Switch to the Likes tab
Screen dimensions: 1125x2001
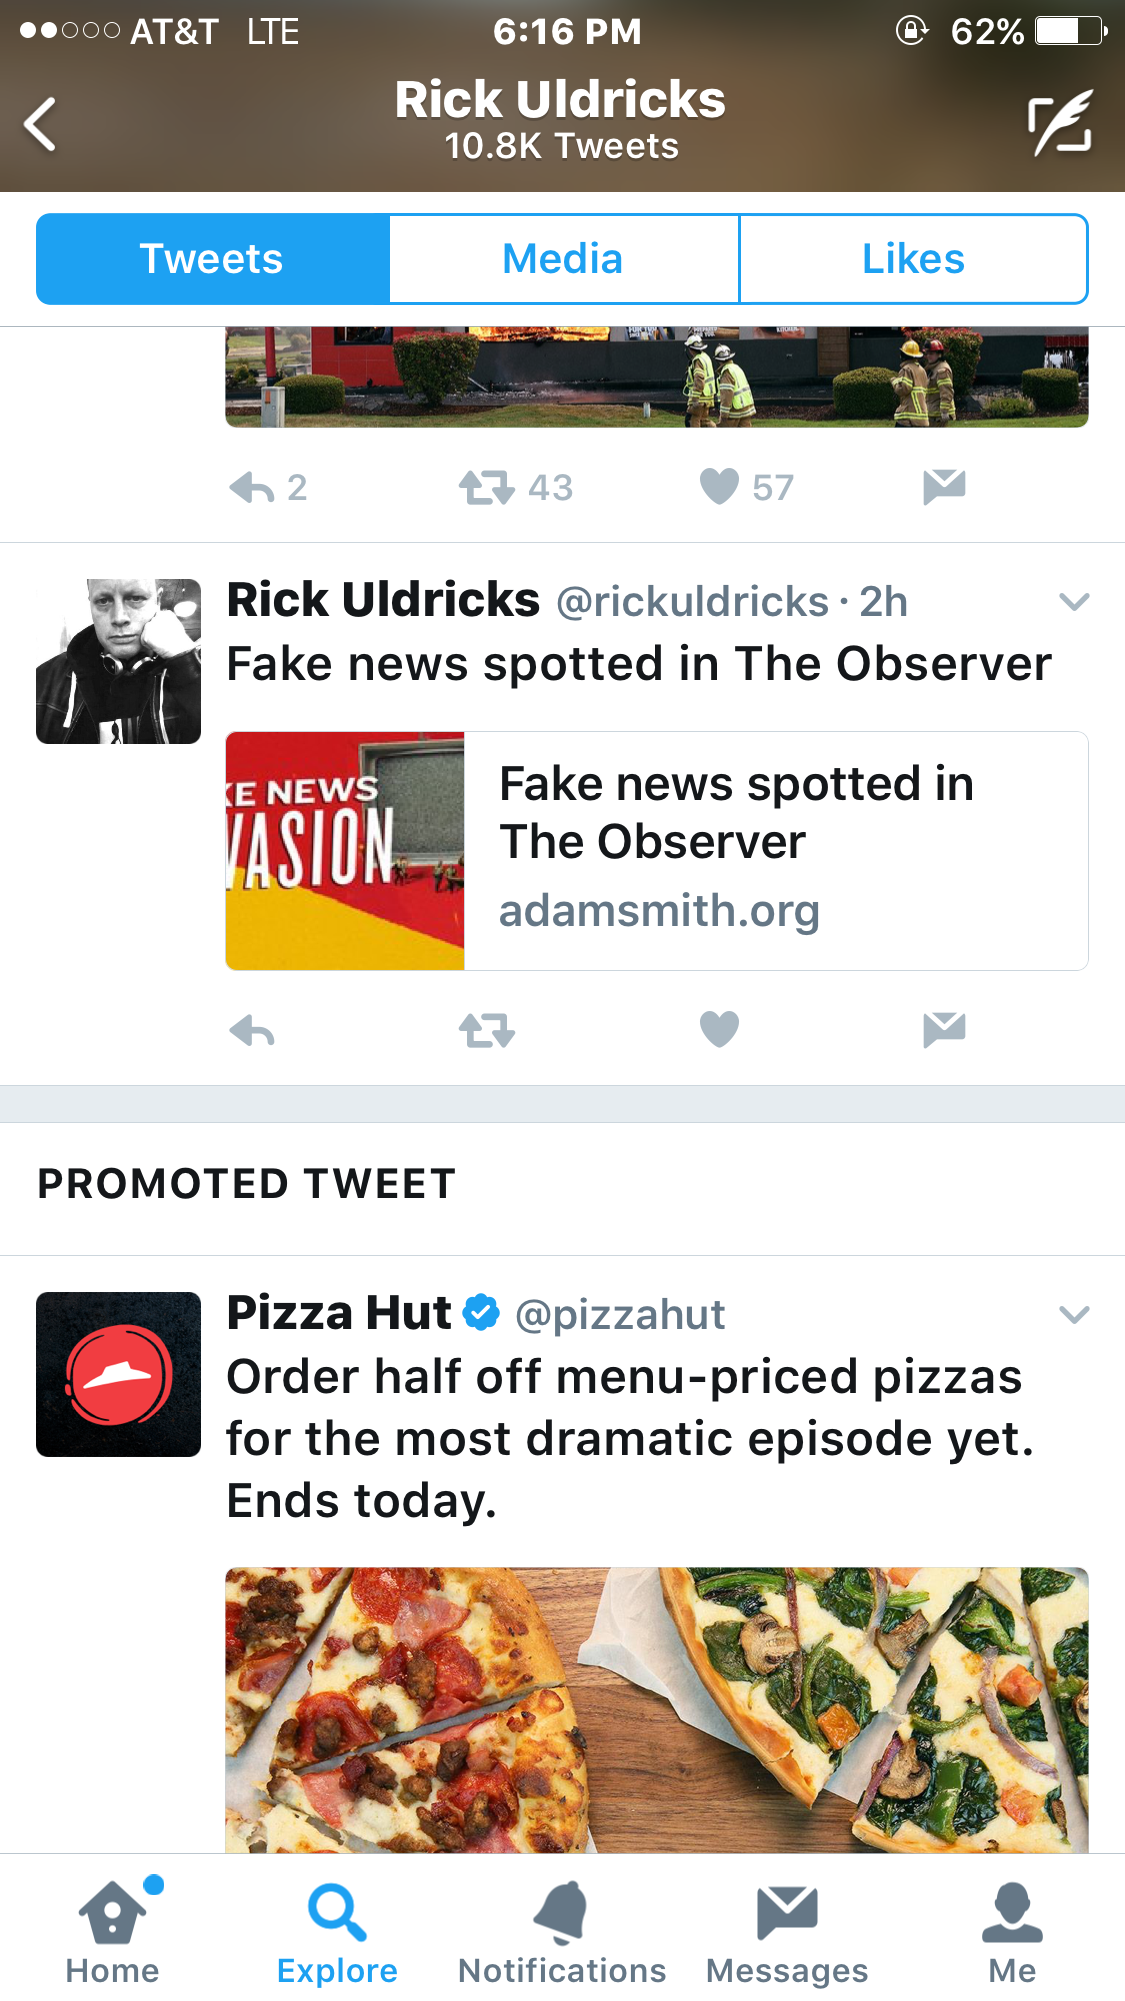click(x=913, y=259)
